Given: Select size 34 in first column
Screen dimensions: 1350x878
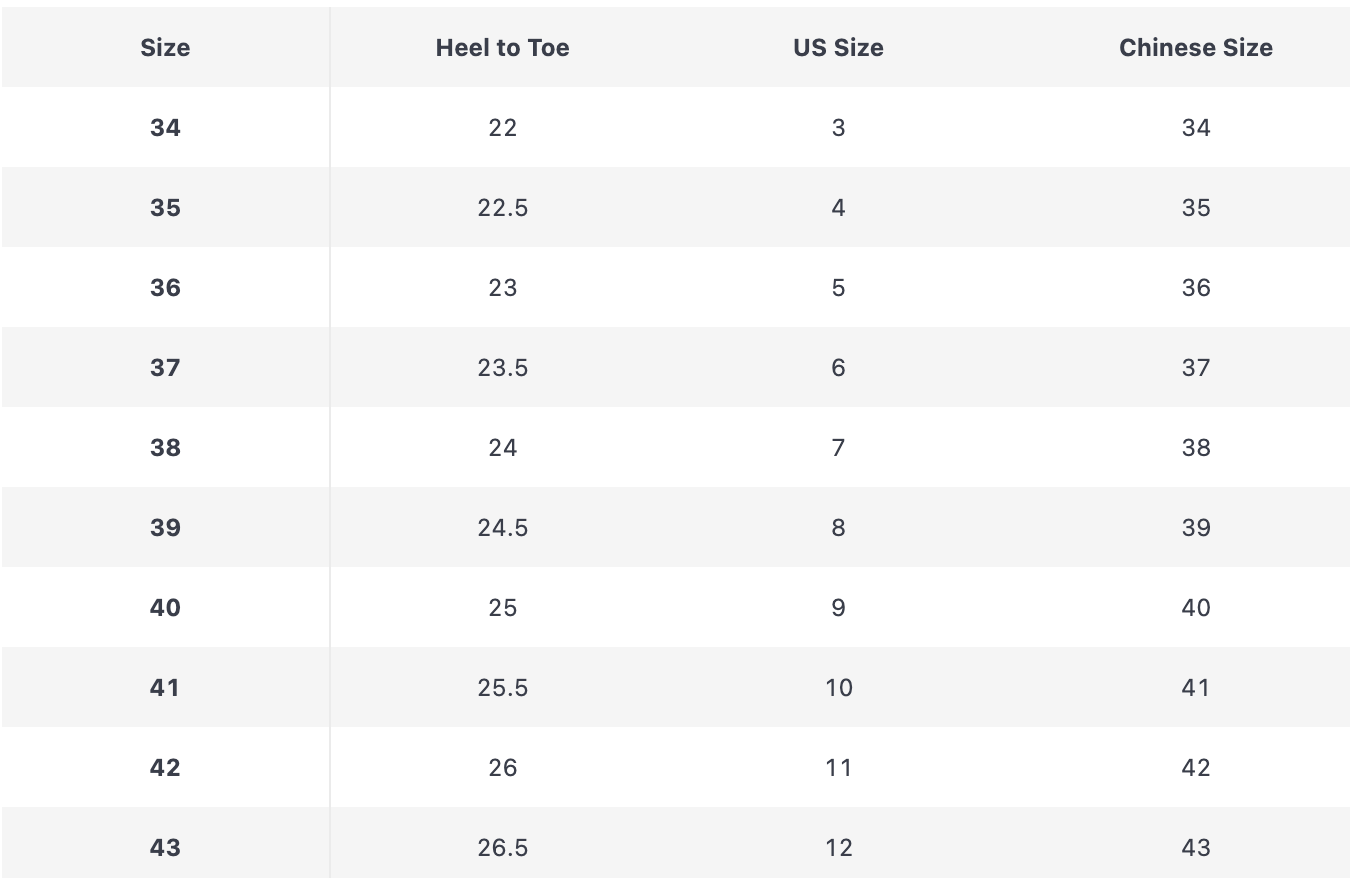Looking at the screenshot, I should pyautogui.click(x=165, y=127).
